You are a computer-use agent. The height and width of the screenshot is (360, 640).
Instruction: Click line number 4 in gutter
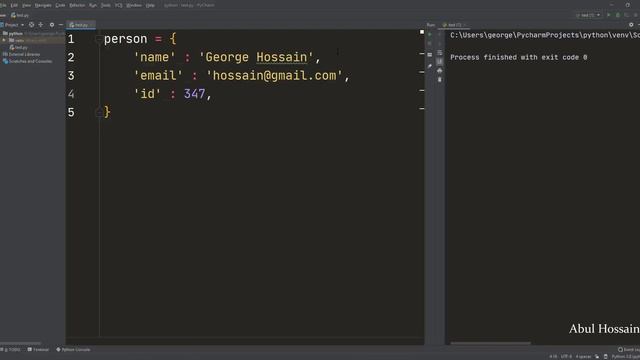coord(71,94)
